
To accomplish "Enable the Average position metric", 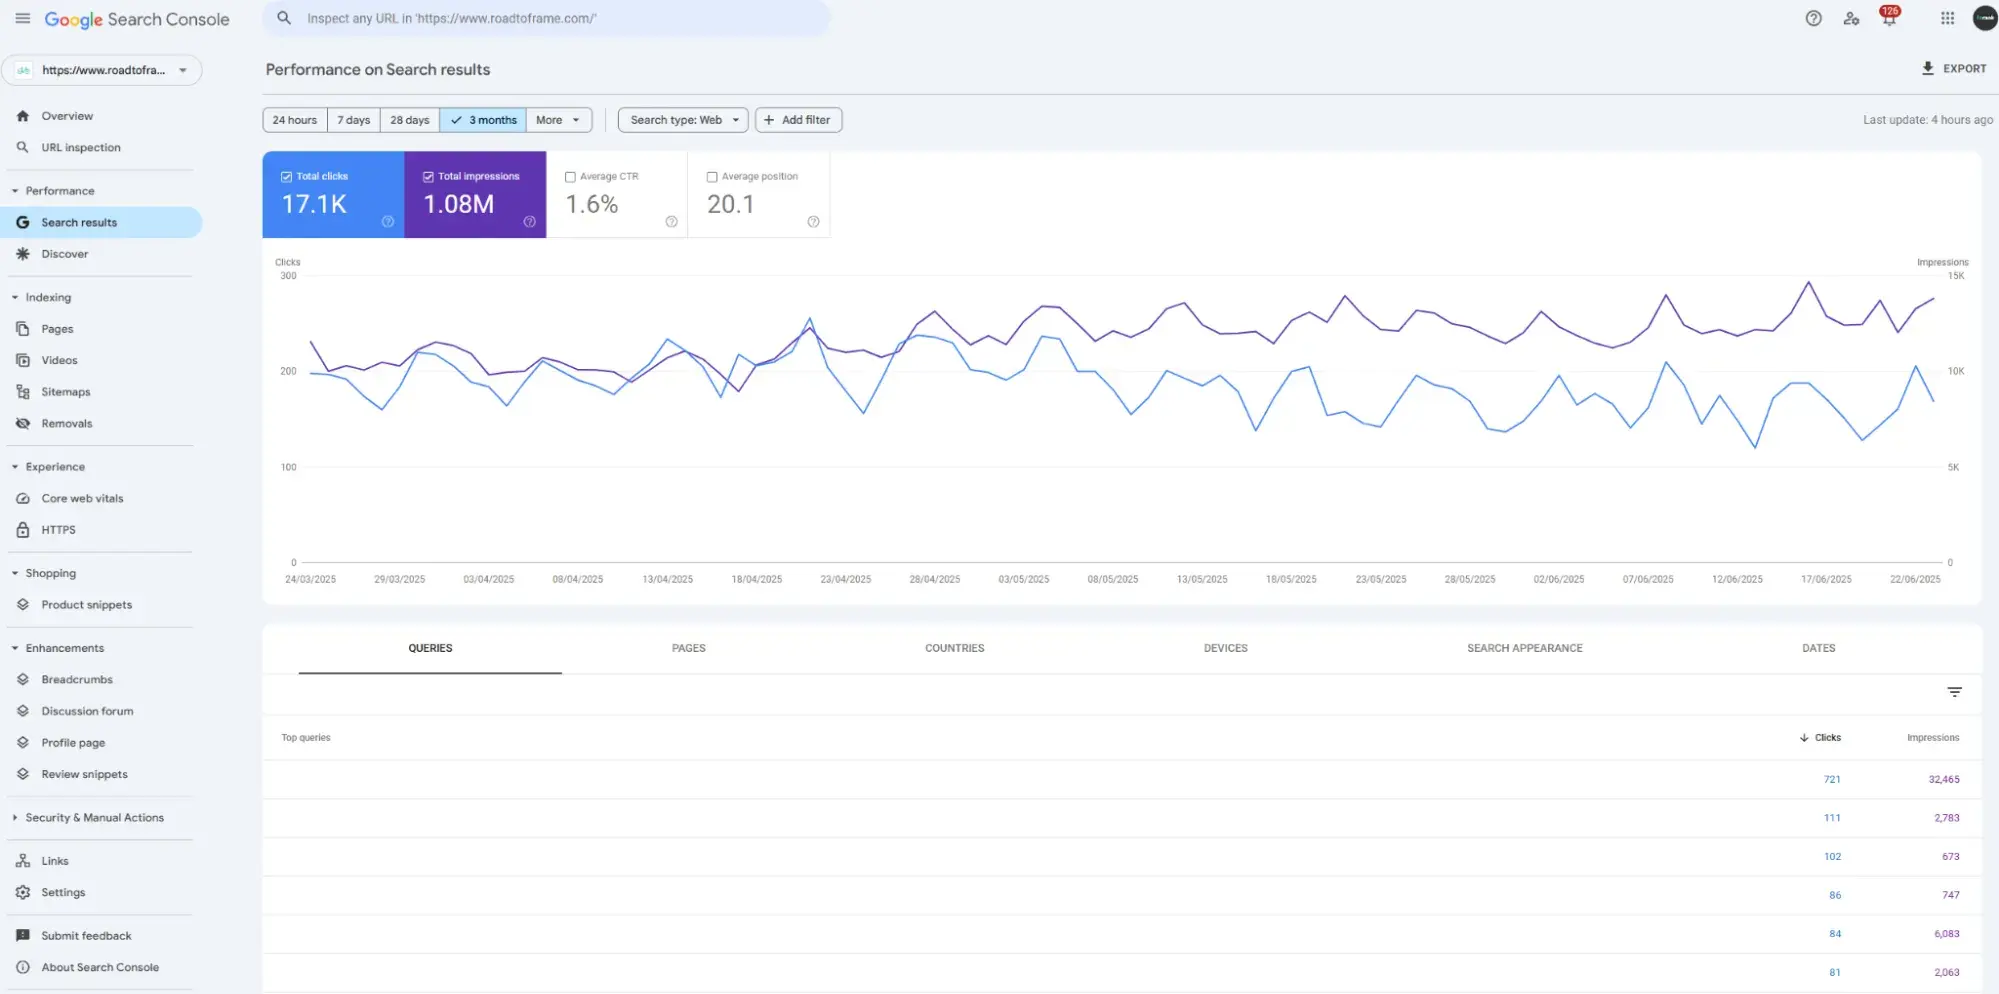I will tap(712, 176).
